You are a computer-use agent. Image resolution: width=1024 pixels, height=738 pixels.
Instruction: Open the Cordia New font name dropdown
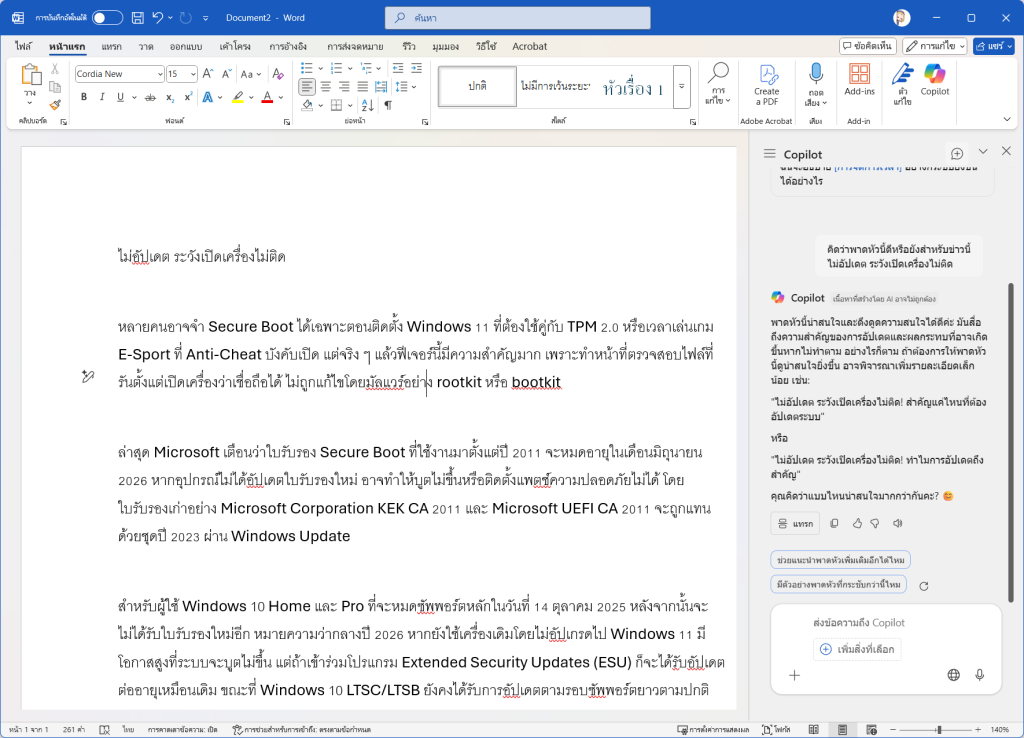pyautogui.click(x=160, y=74)
